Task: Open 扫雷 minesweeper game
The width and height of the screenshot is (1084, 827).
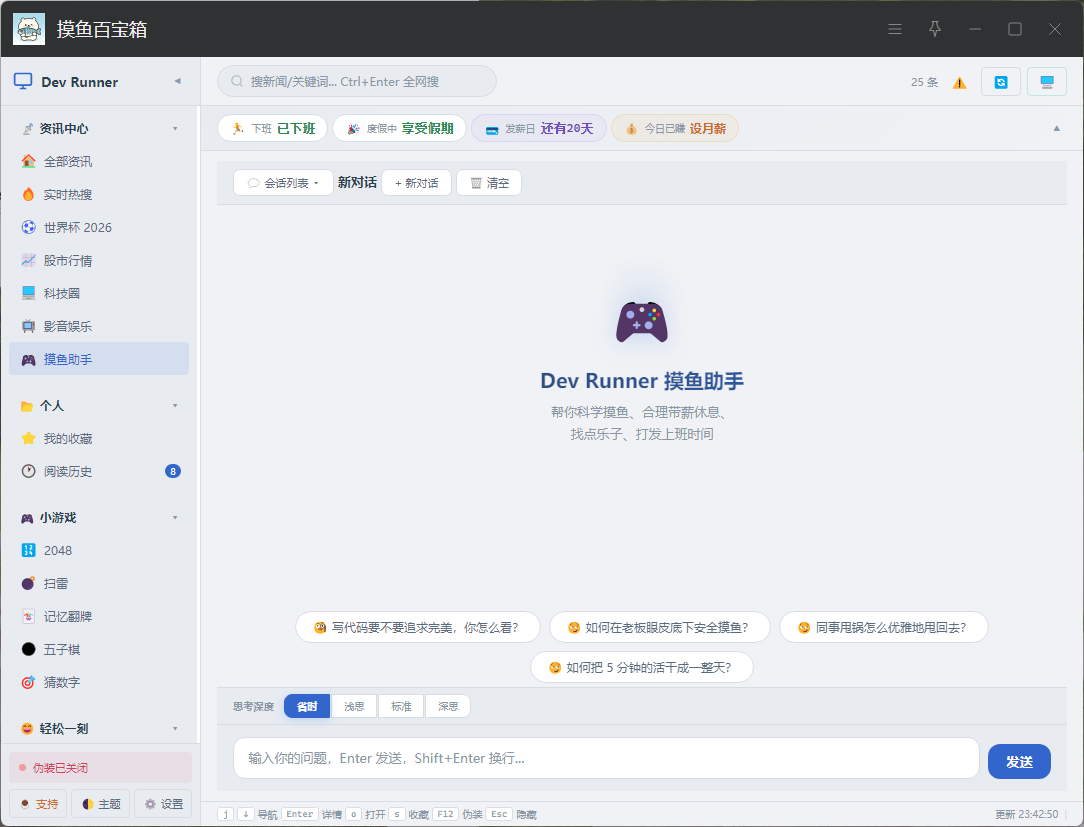Action: [99, 584]
